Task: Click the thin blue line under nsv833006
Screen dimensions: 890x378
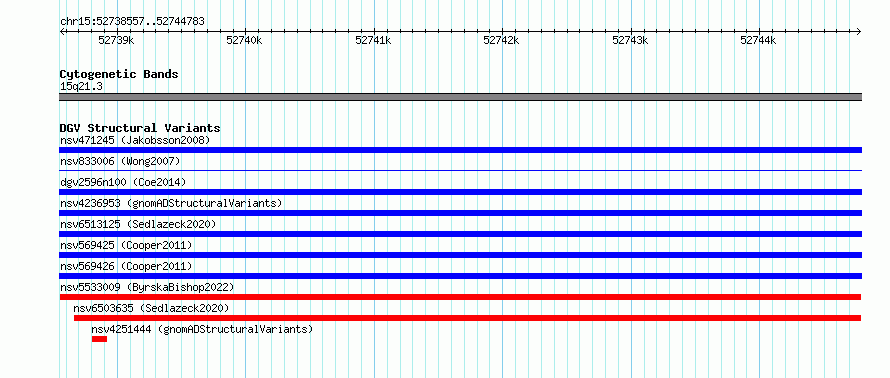Action: coord(460,170)
